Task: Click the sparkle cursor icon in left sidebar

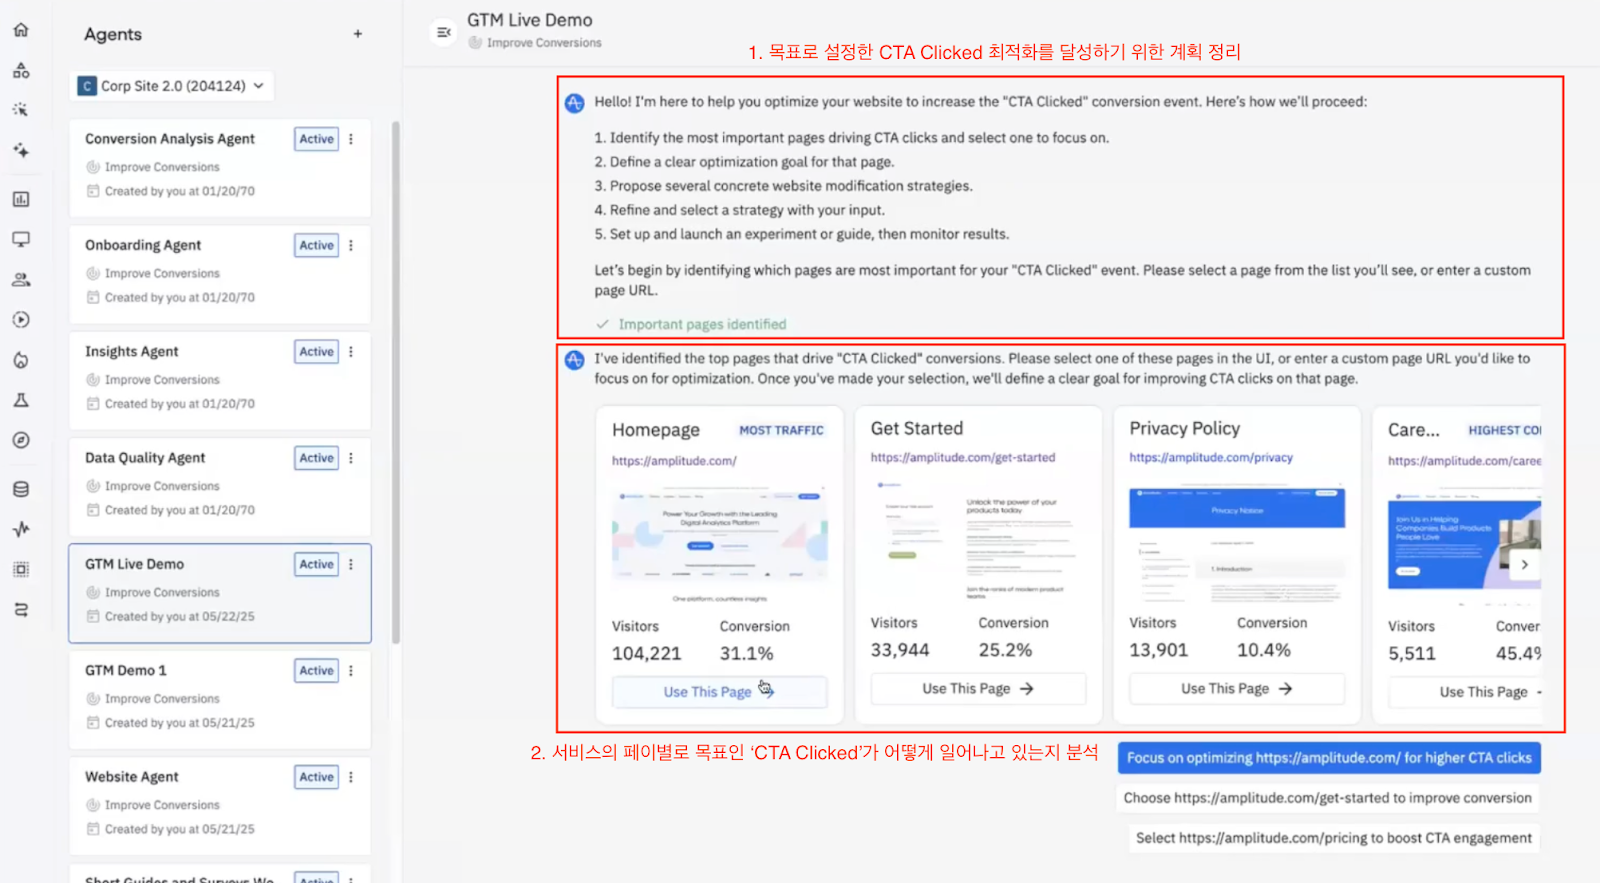Action: tap(21, 110)
